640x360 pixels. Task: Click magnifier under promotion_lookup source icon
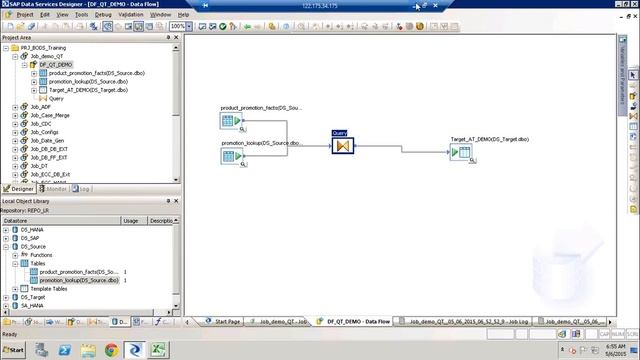point(243,164)
